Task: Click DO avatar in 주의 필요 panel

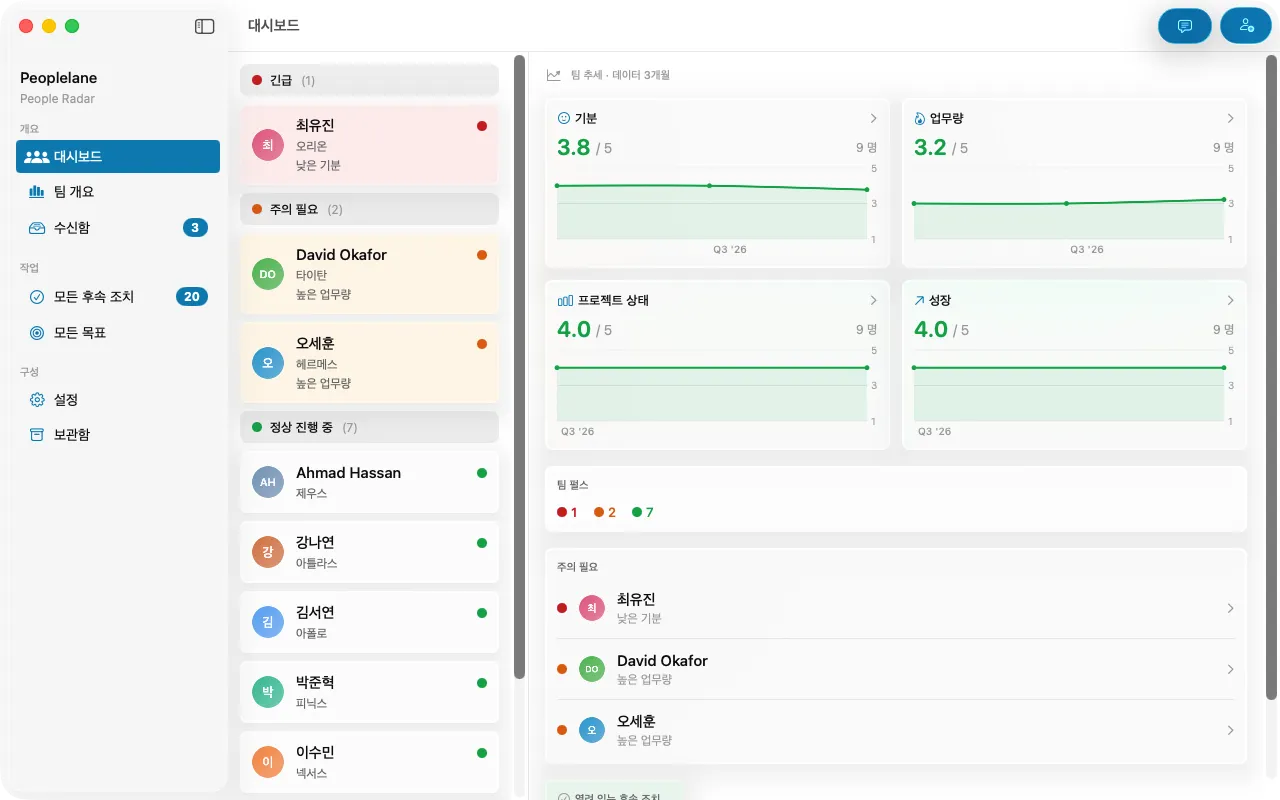Action: click(592, 669)
